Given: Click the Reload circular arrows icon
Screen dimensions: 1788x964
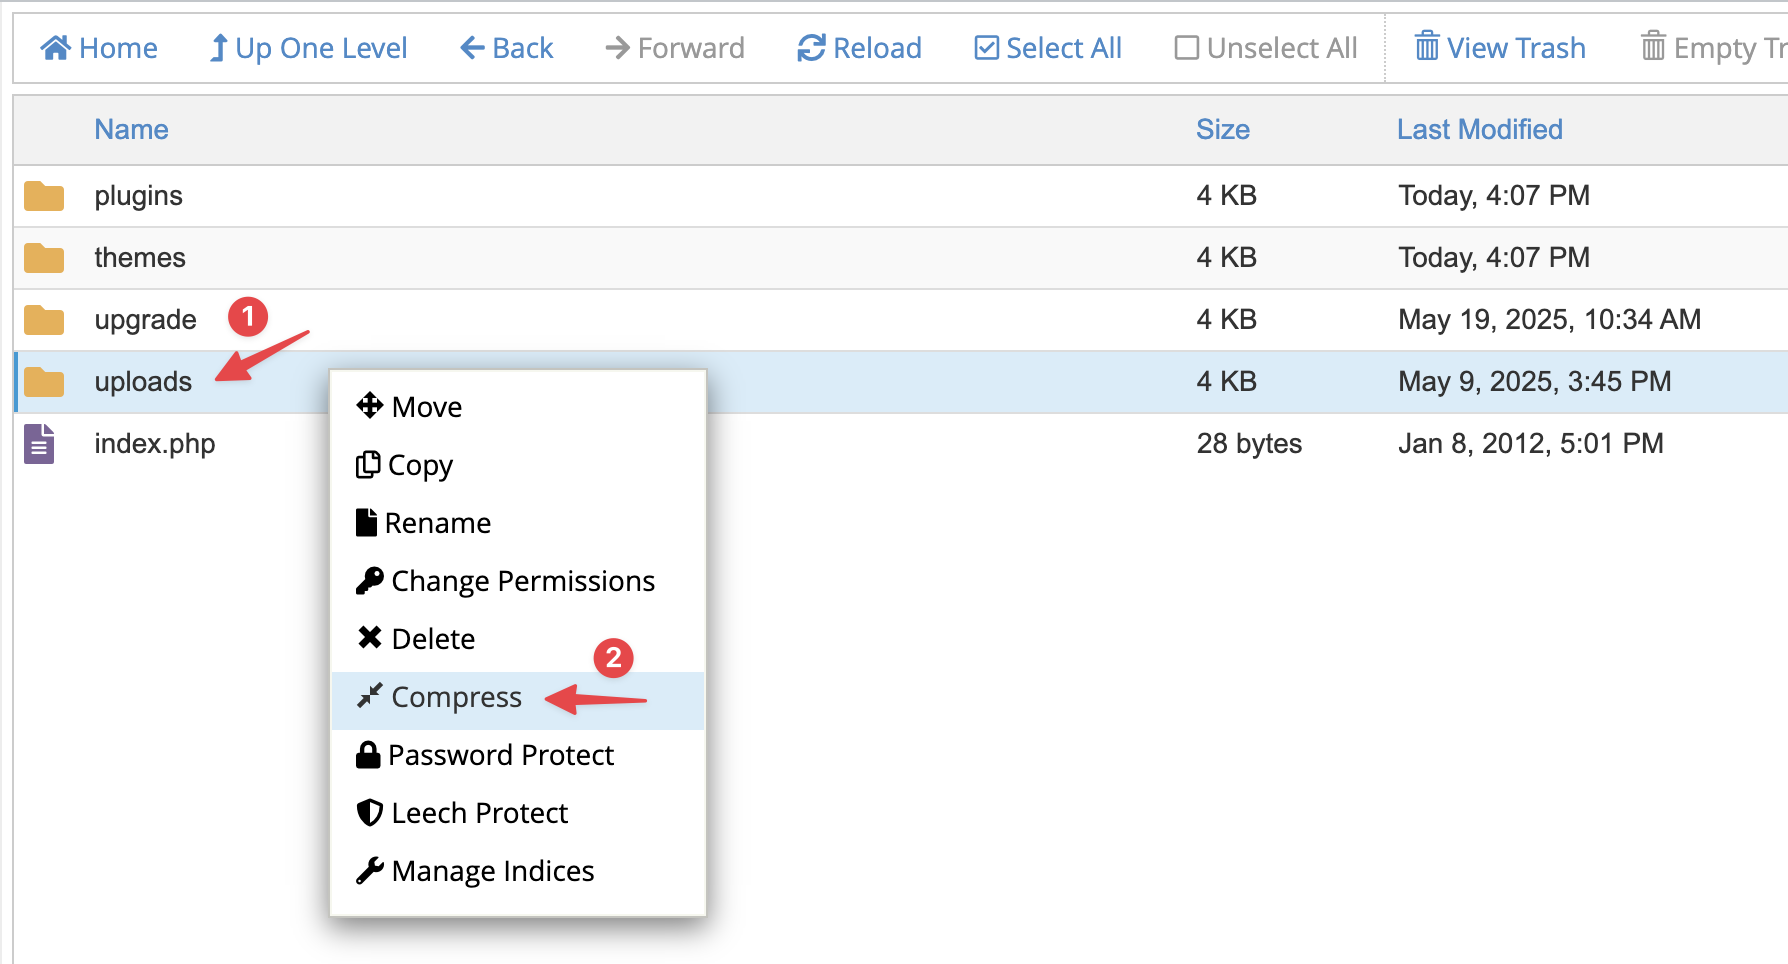Looking at the screenshot, I should click(x=811, y=47).
